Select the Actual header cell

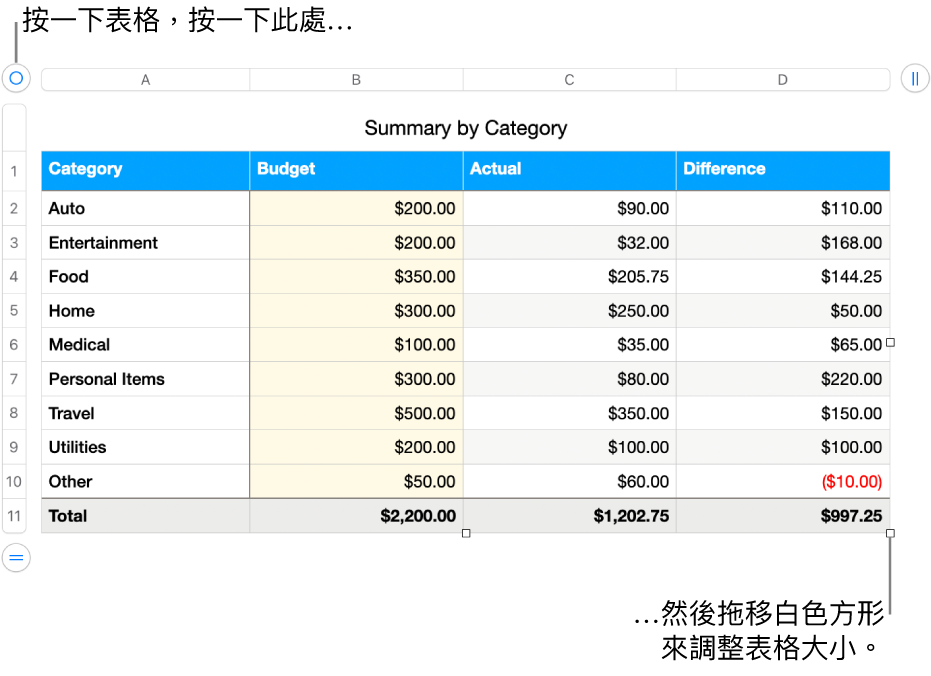(568, 170)
